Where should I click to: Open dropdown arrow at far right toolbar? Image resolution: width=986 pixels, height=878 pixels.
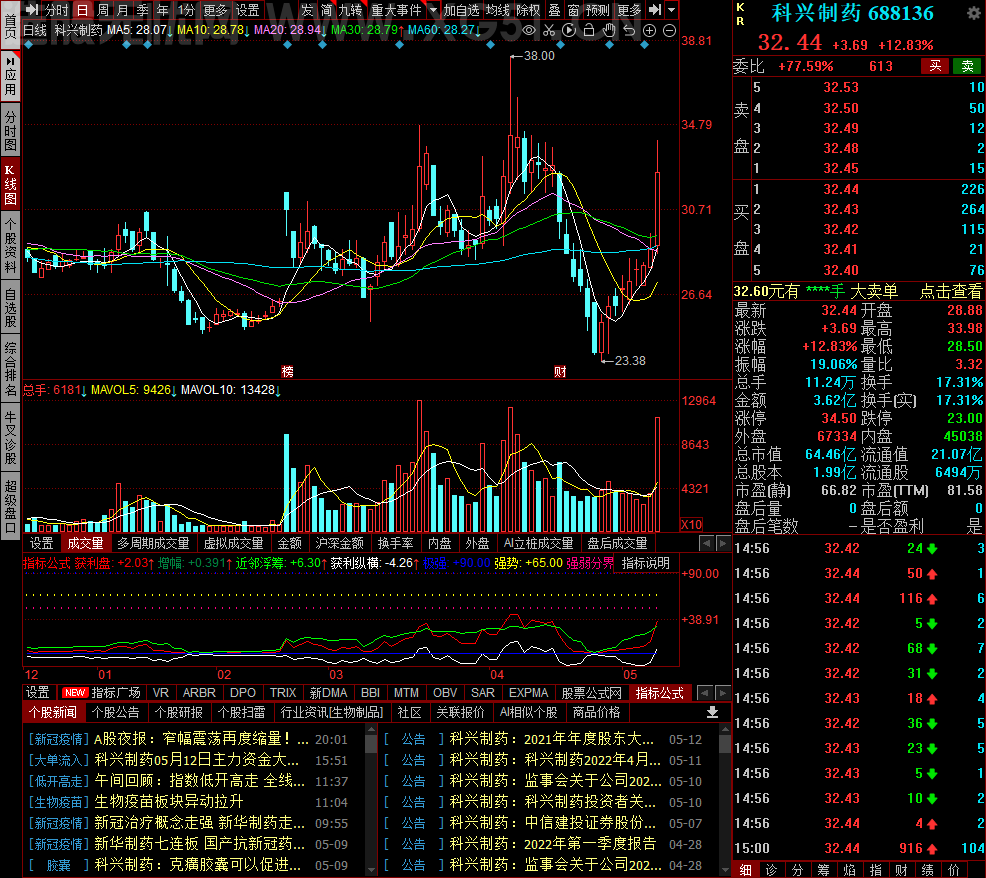(x=672, y=9)
